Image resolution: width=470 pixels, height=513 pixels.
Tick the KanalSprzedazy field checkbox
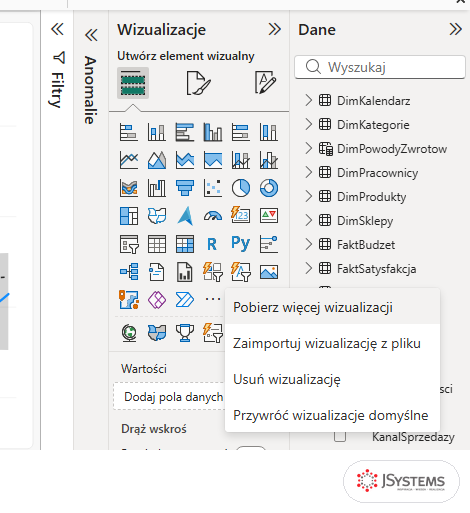340,436
